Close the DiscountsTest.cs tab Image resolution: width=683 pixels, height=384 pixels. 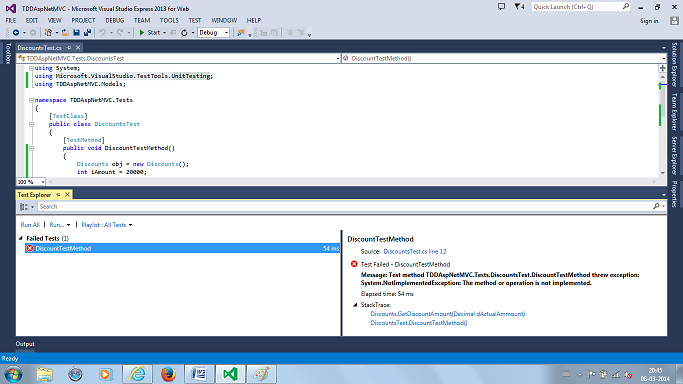click(78, 48)
